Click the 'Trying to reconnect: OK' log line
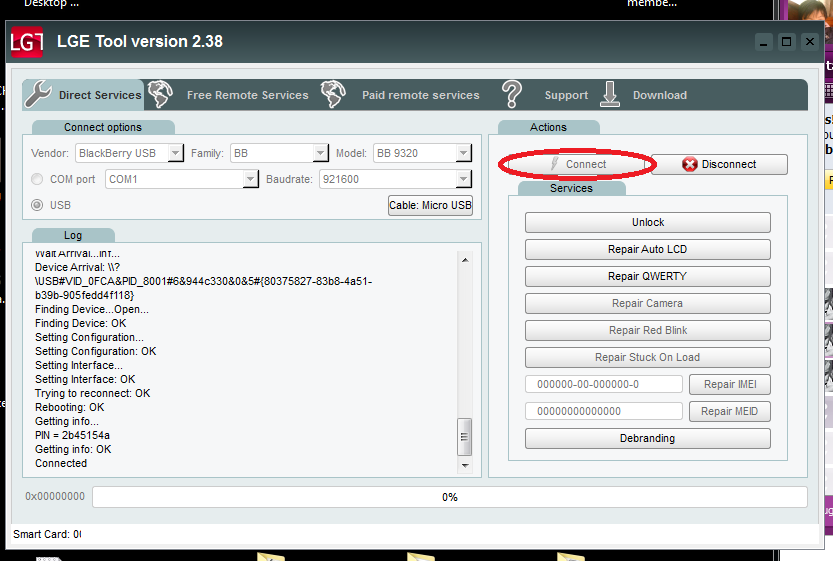833x561 pixels. click(x=92, y=394)
